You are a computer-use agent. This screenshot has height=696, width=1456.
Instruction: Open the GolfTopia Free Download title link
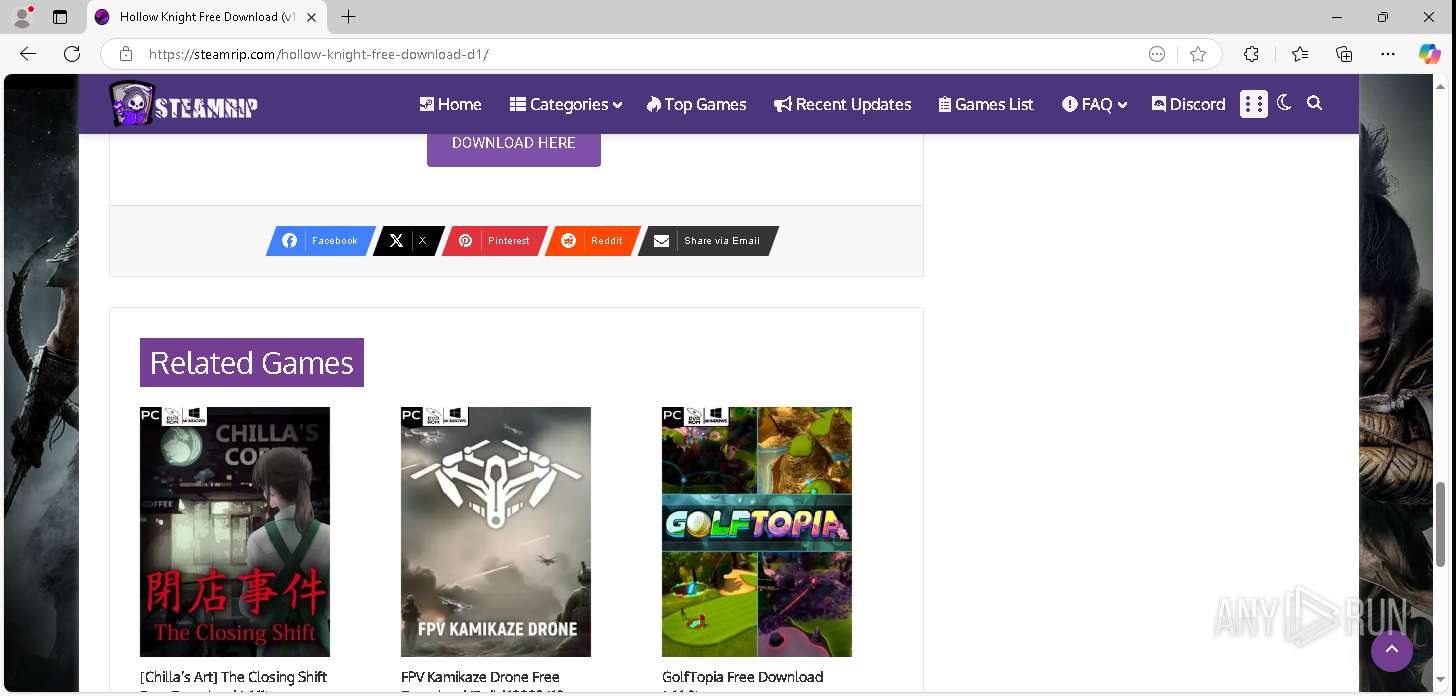pos(743,678)
